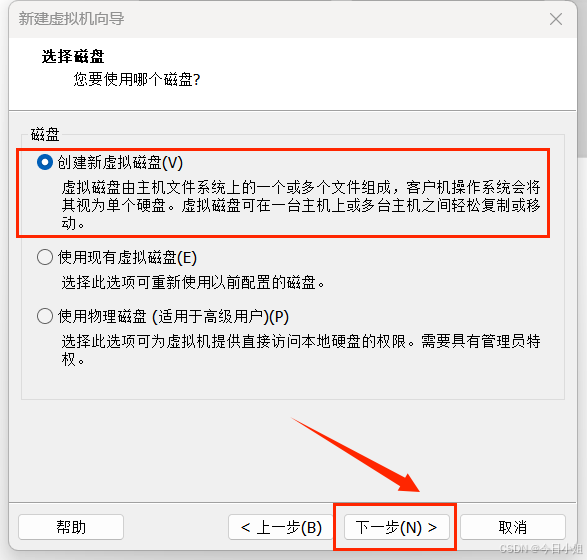Open help with the 帮助 button
The height and width of the screenshot is (560, 587).
pyautogui.click(x=71, y=527)
